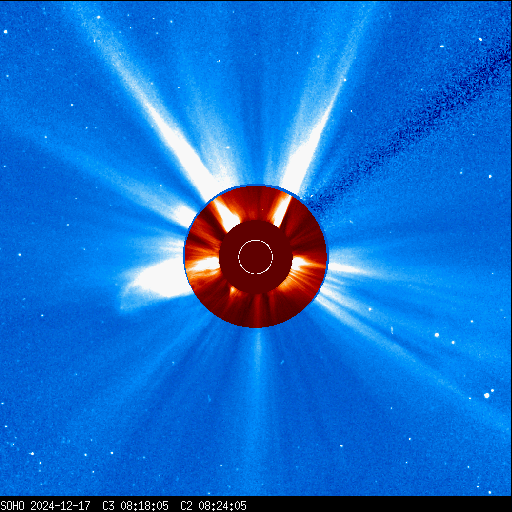This screenshot has width=512, height=512.
Task: Click the white solar disk outline circle
Action: (256, 257)
